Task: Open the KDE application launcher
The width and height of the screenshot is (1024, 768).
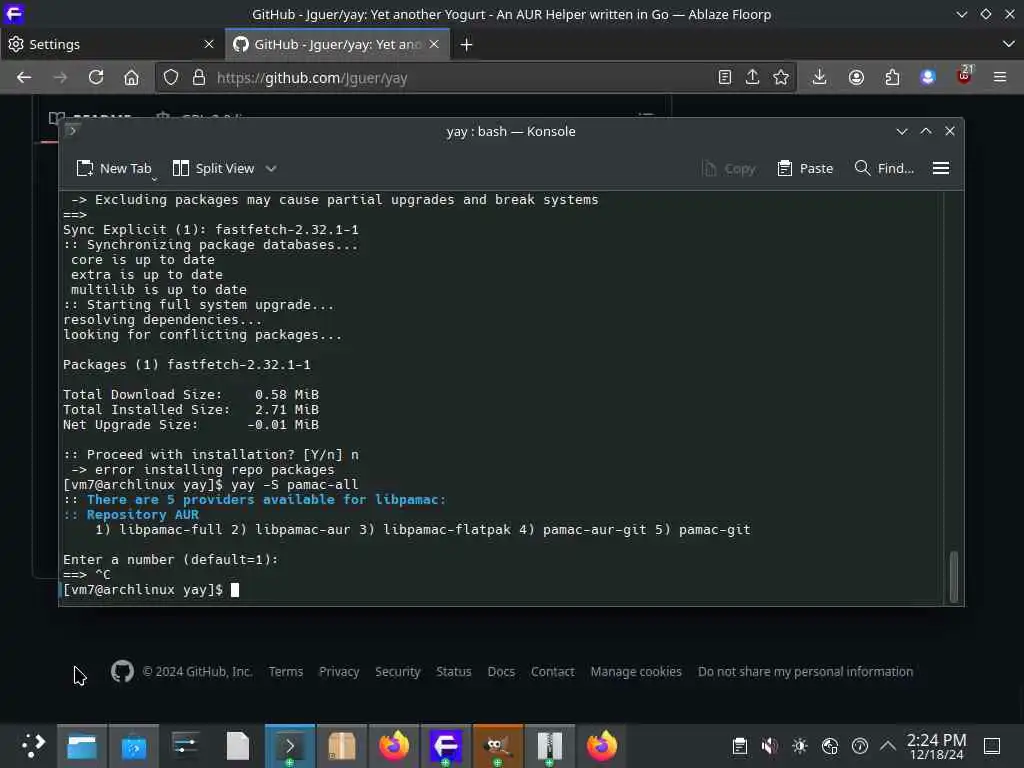Action: point(31,746)
